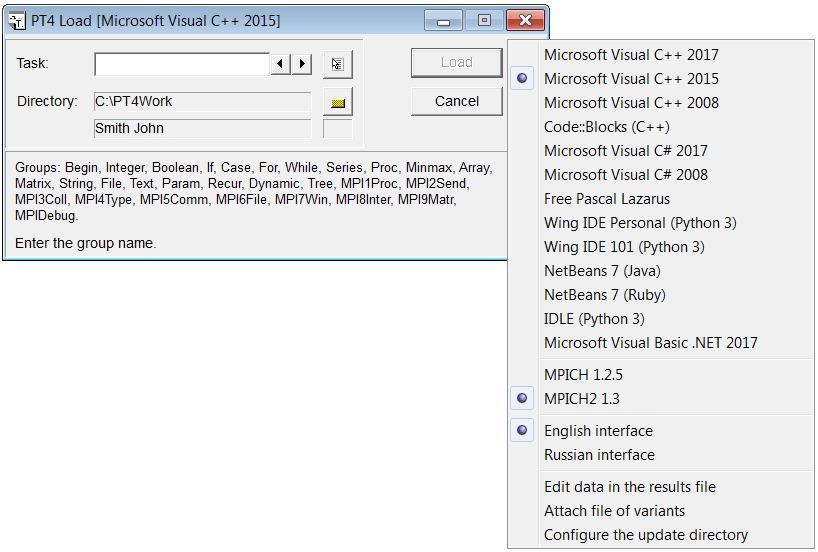Select Microsoft Visual C++ 2015 radio option

click(660, 79)
